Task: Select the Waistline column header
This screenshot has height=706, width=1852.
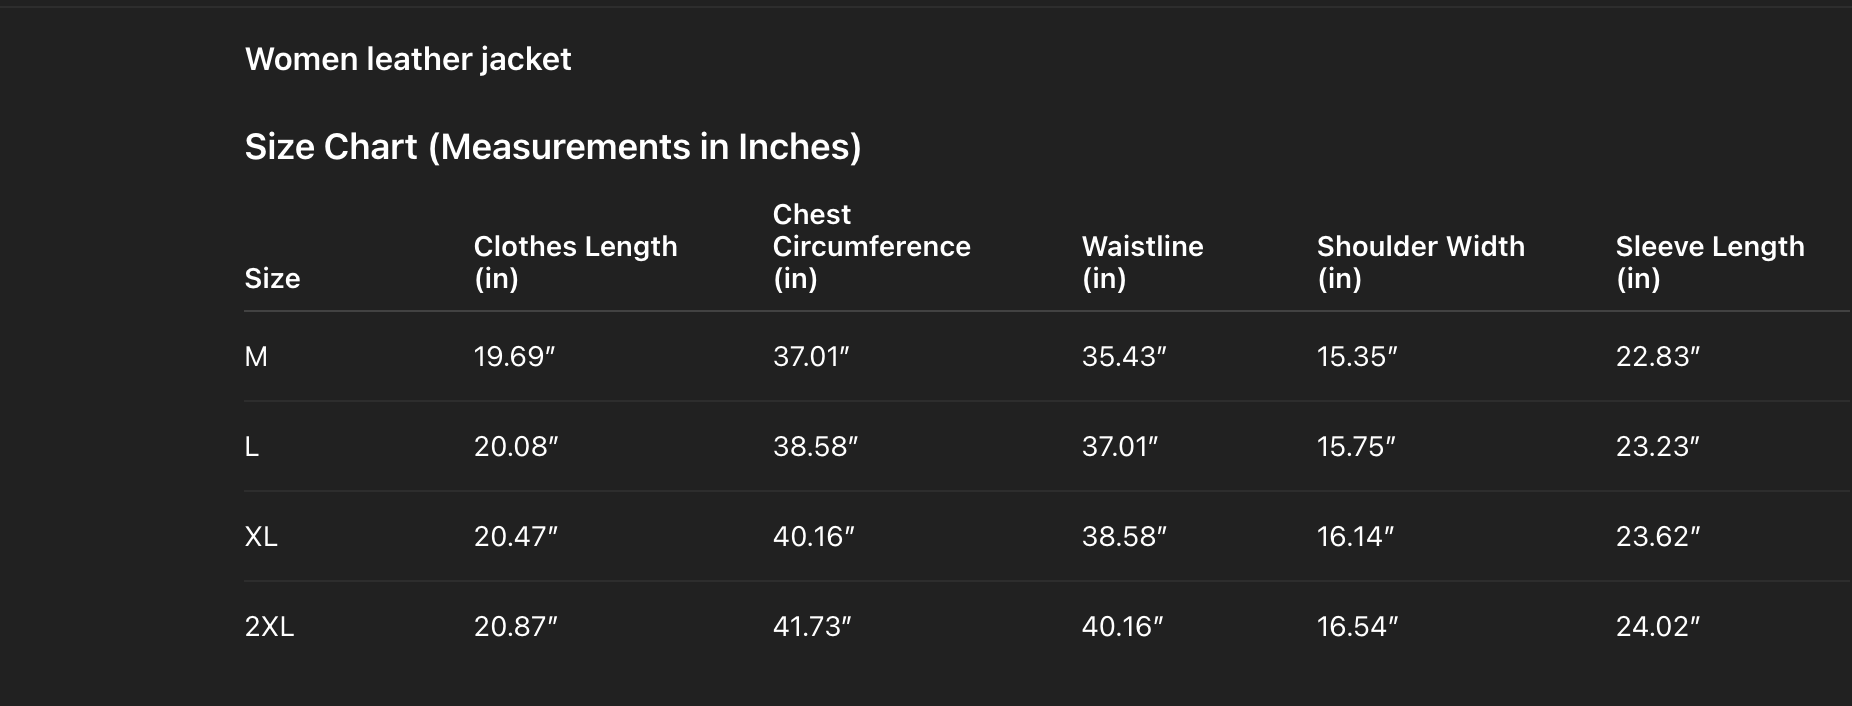Action: 1142,262
